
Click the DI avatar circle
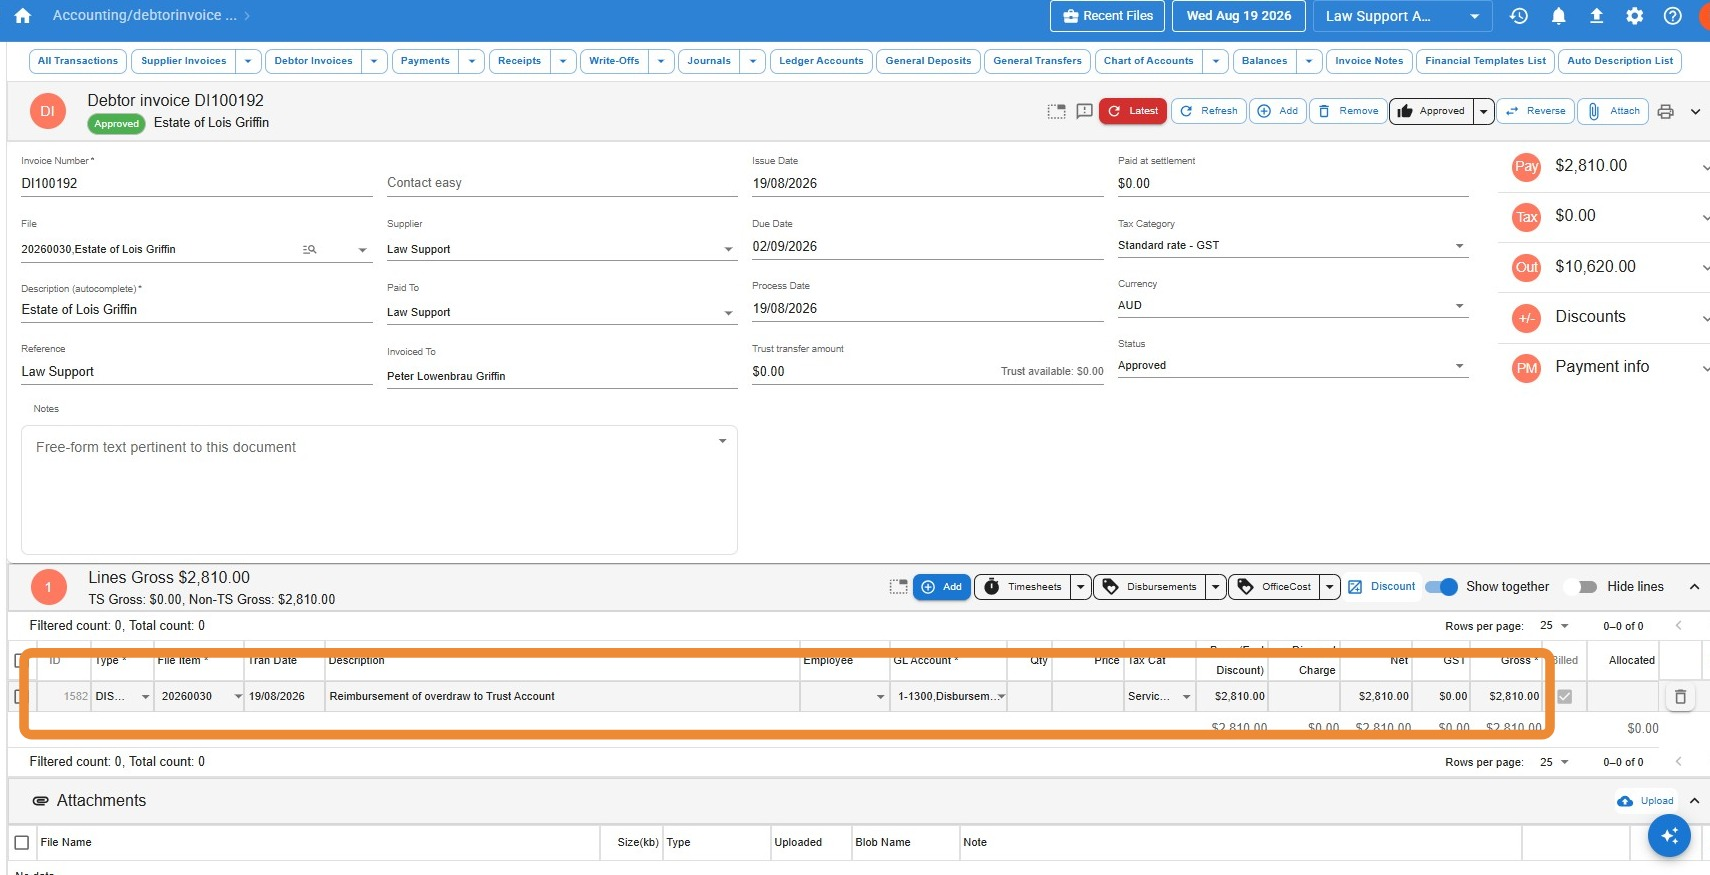point(47,111)
